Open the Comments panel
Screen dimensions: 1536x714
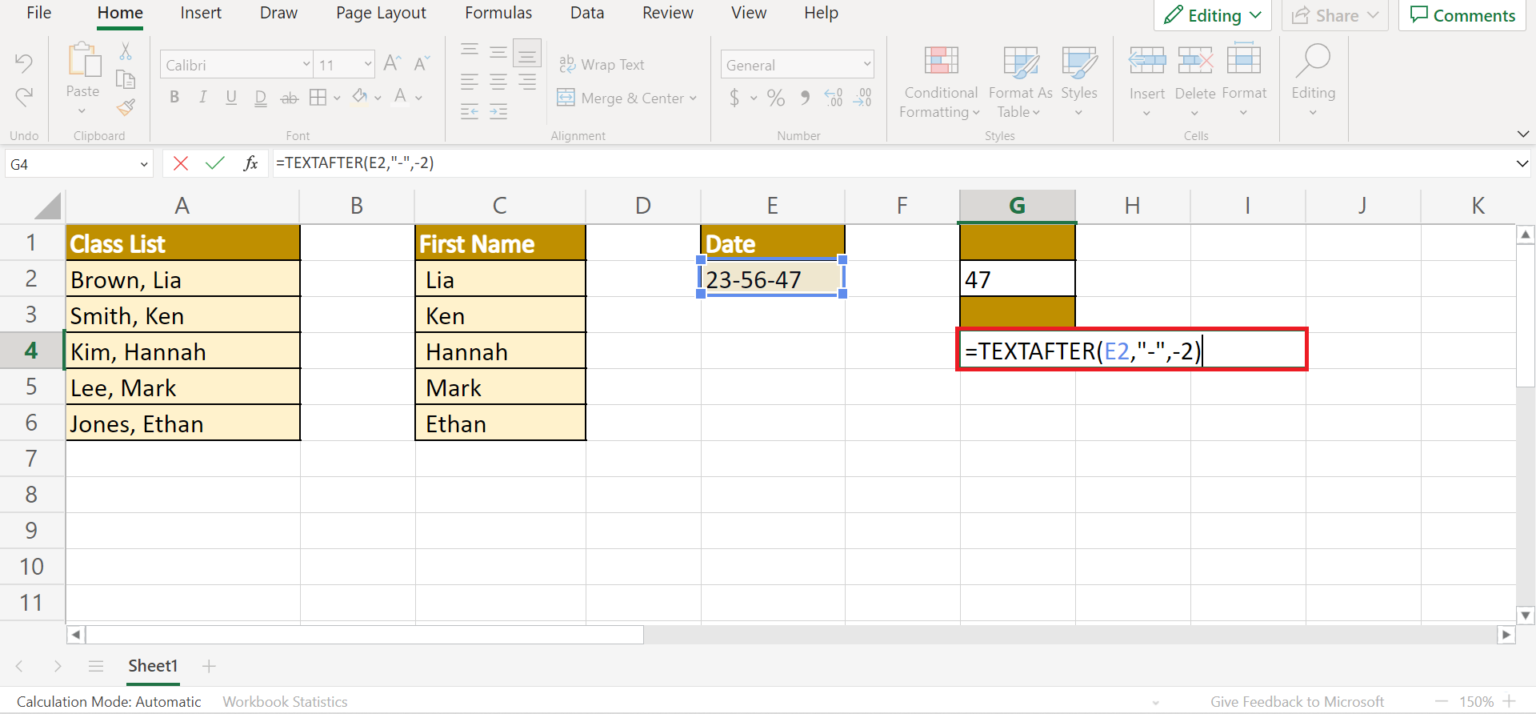[x=1462, y=15]
